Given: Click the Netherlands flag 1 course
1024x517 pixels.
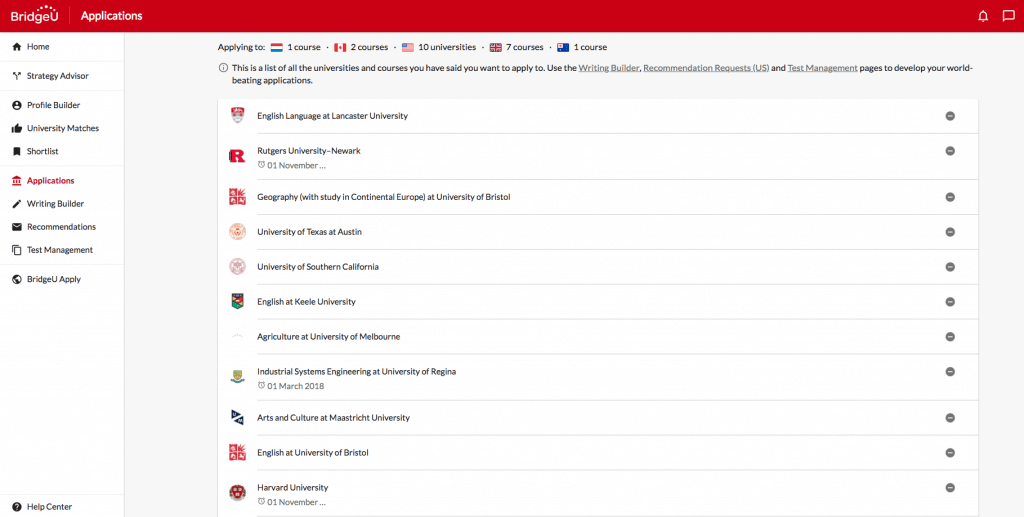Looking at the screenshot, I should tap(296, 47).
